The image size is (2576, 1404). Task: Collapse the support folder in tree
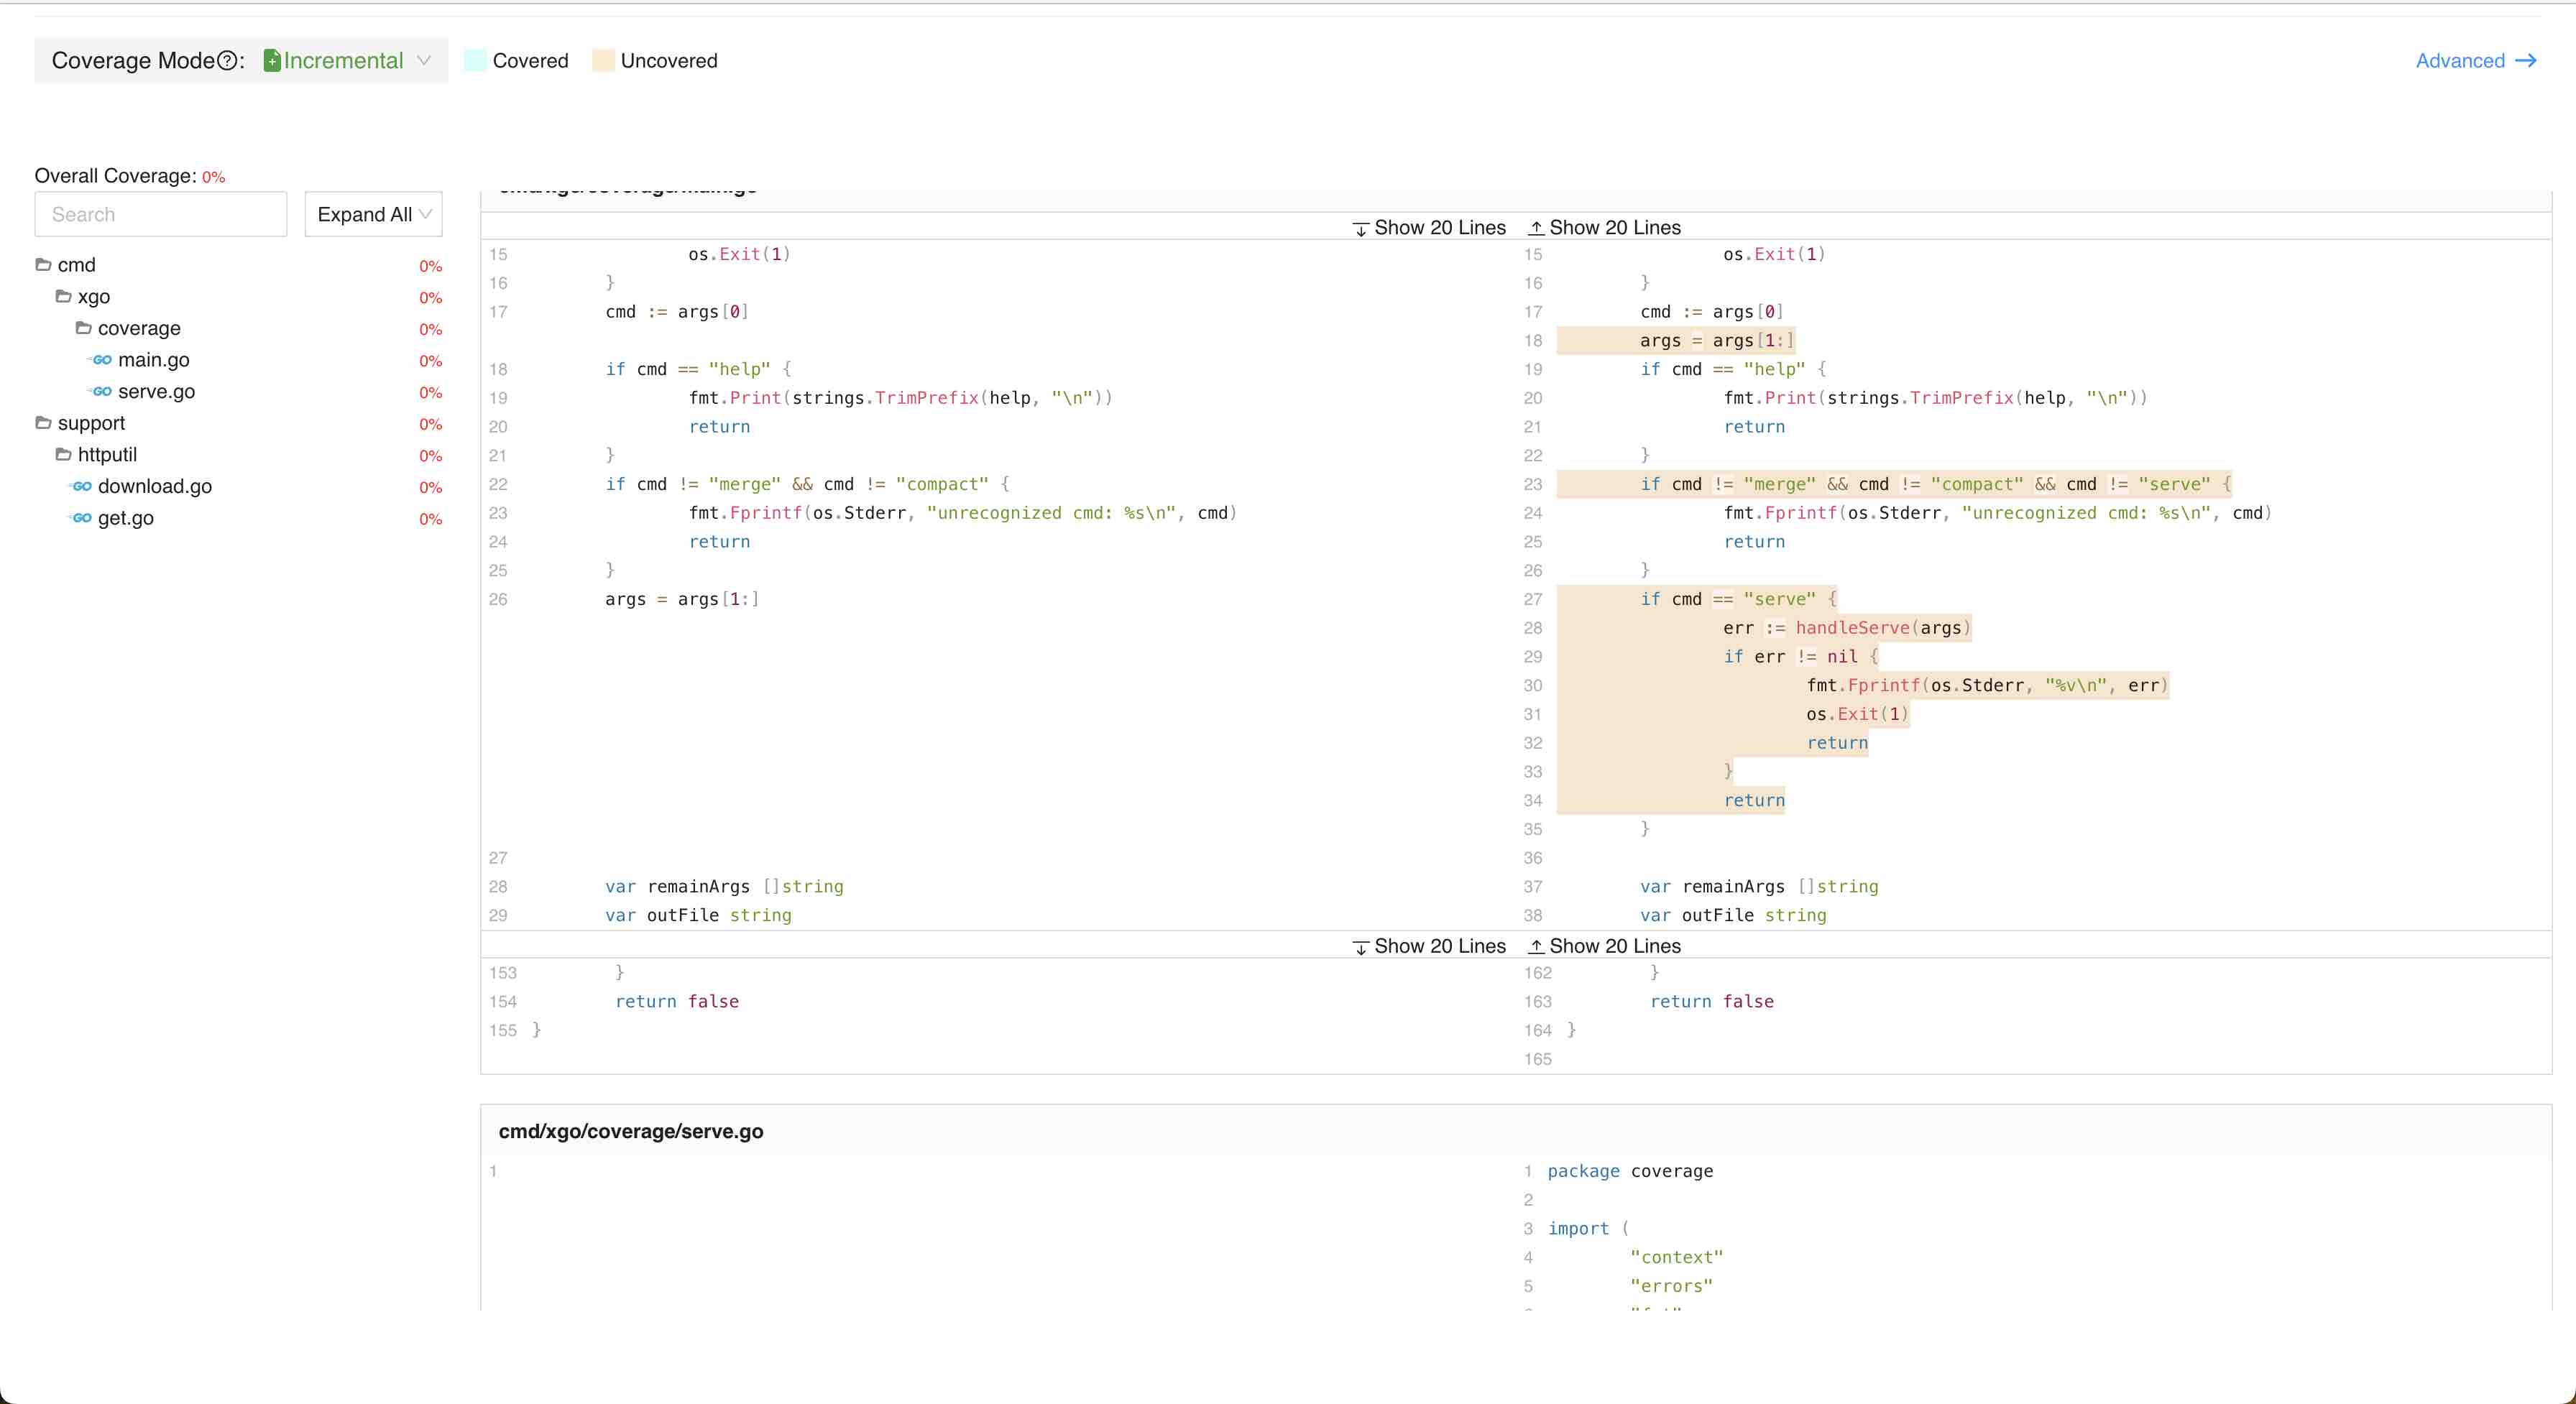43,423
